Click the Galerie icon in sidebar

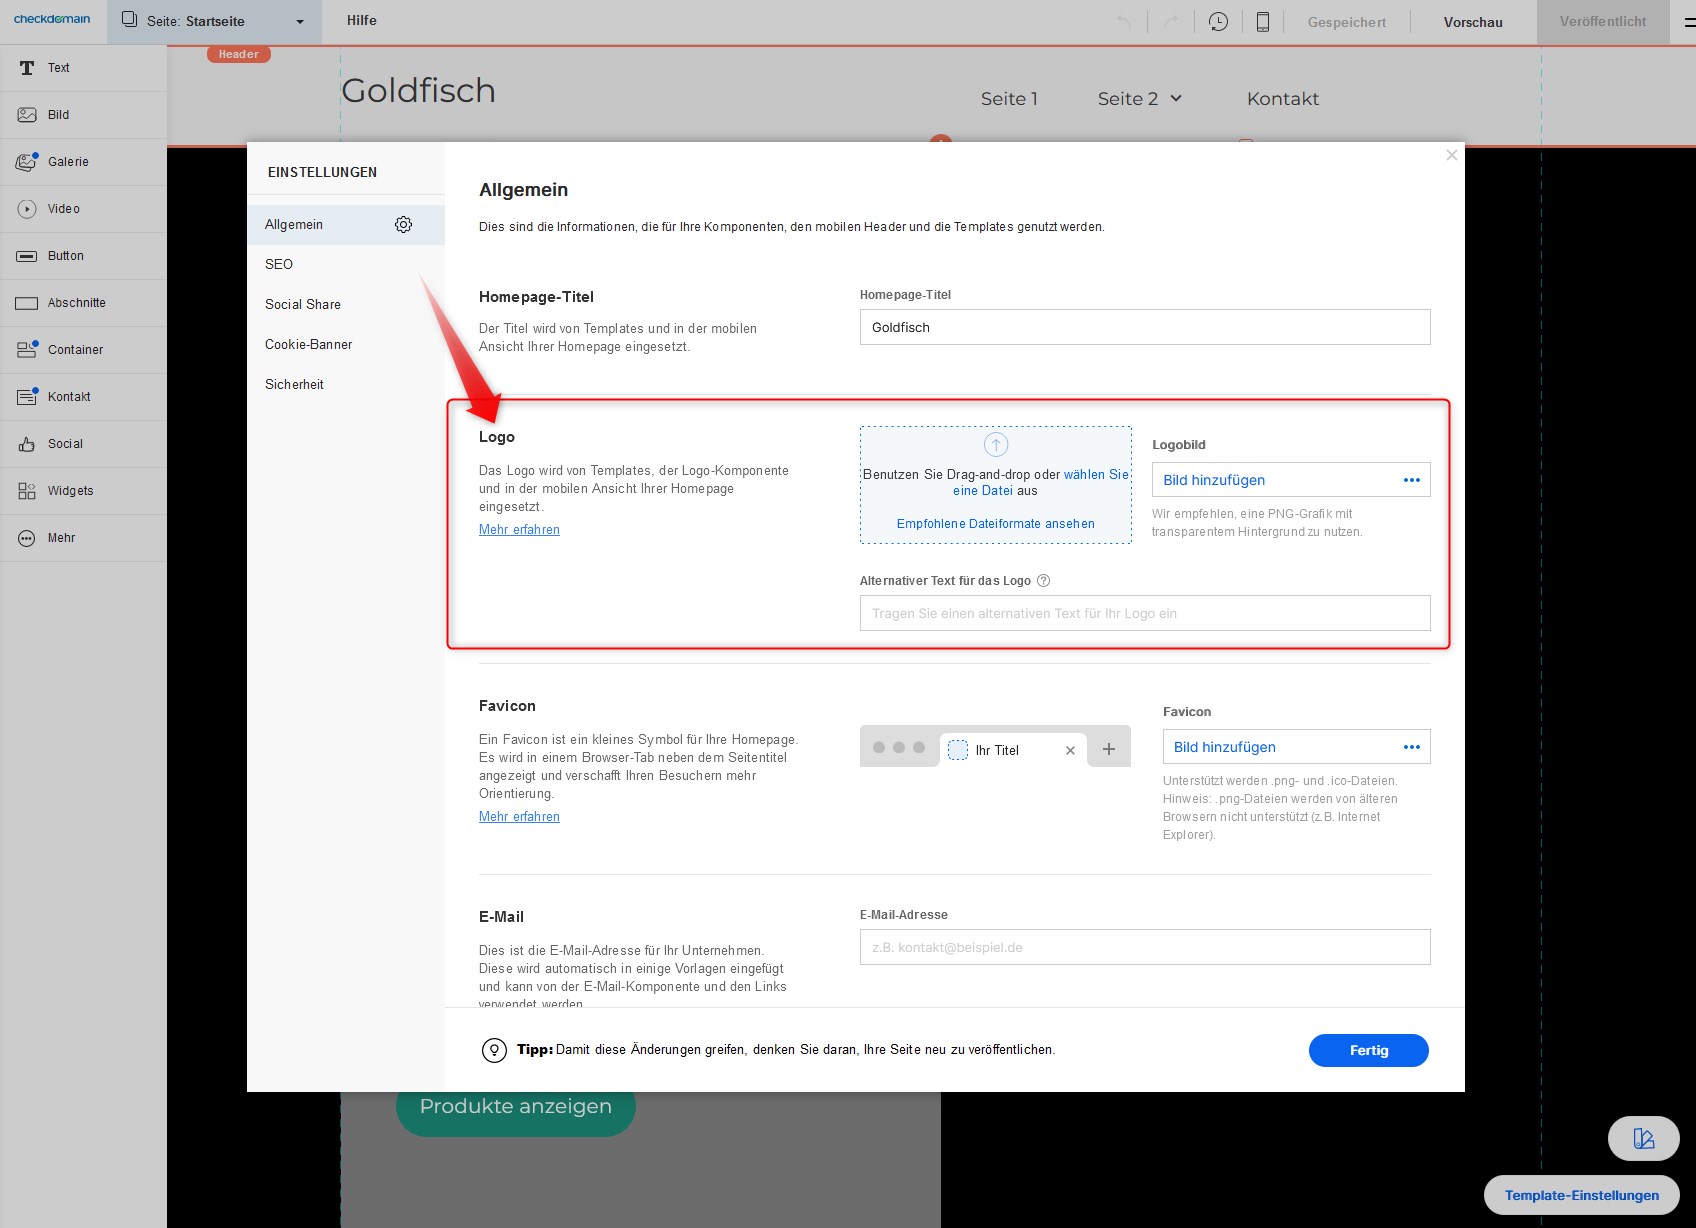point(27,162)
